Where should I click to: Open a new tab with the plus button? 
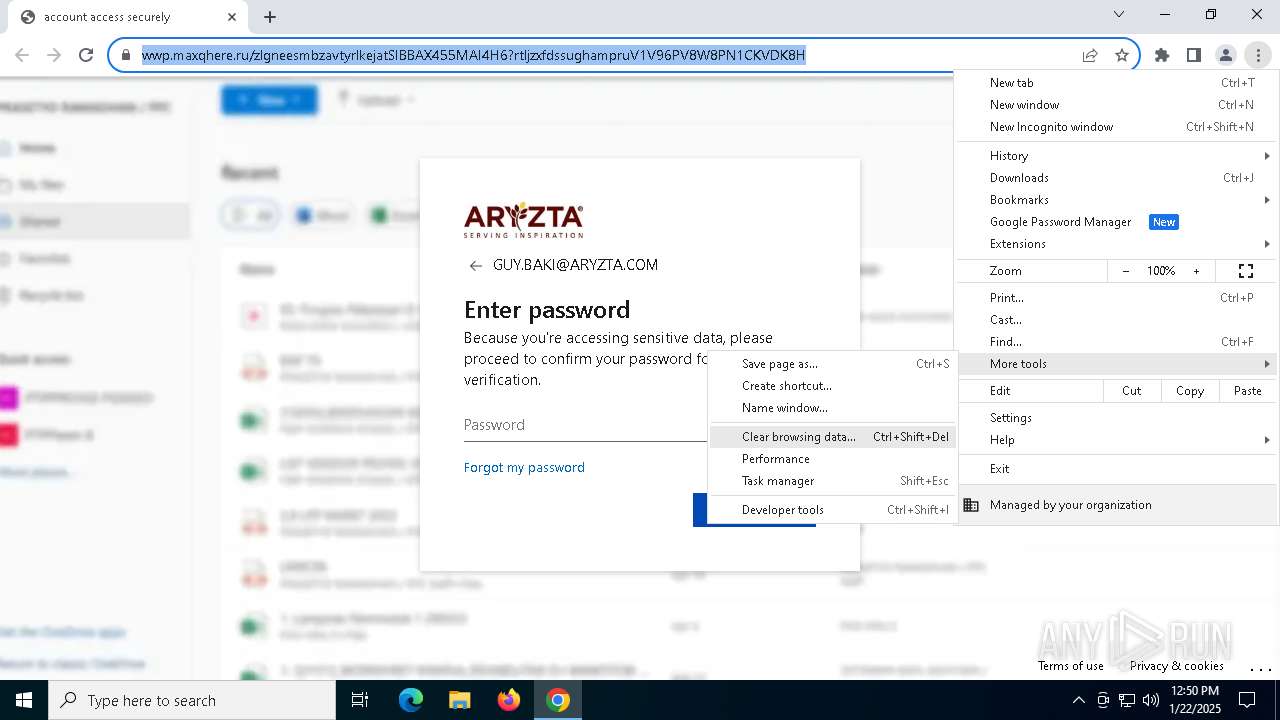pos(270,16)
